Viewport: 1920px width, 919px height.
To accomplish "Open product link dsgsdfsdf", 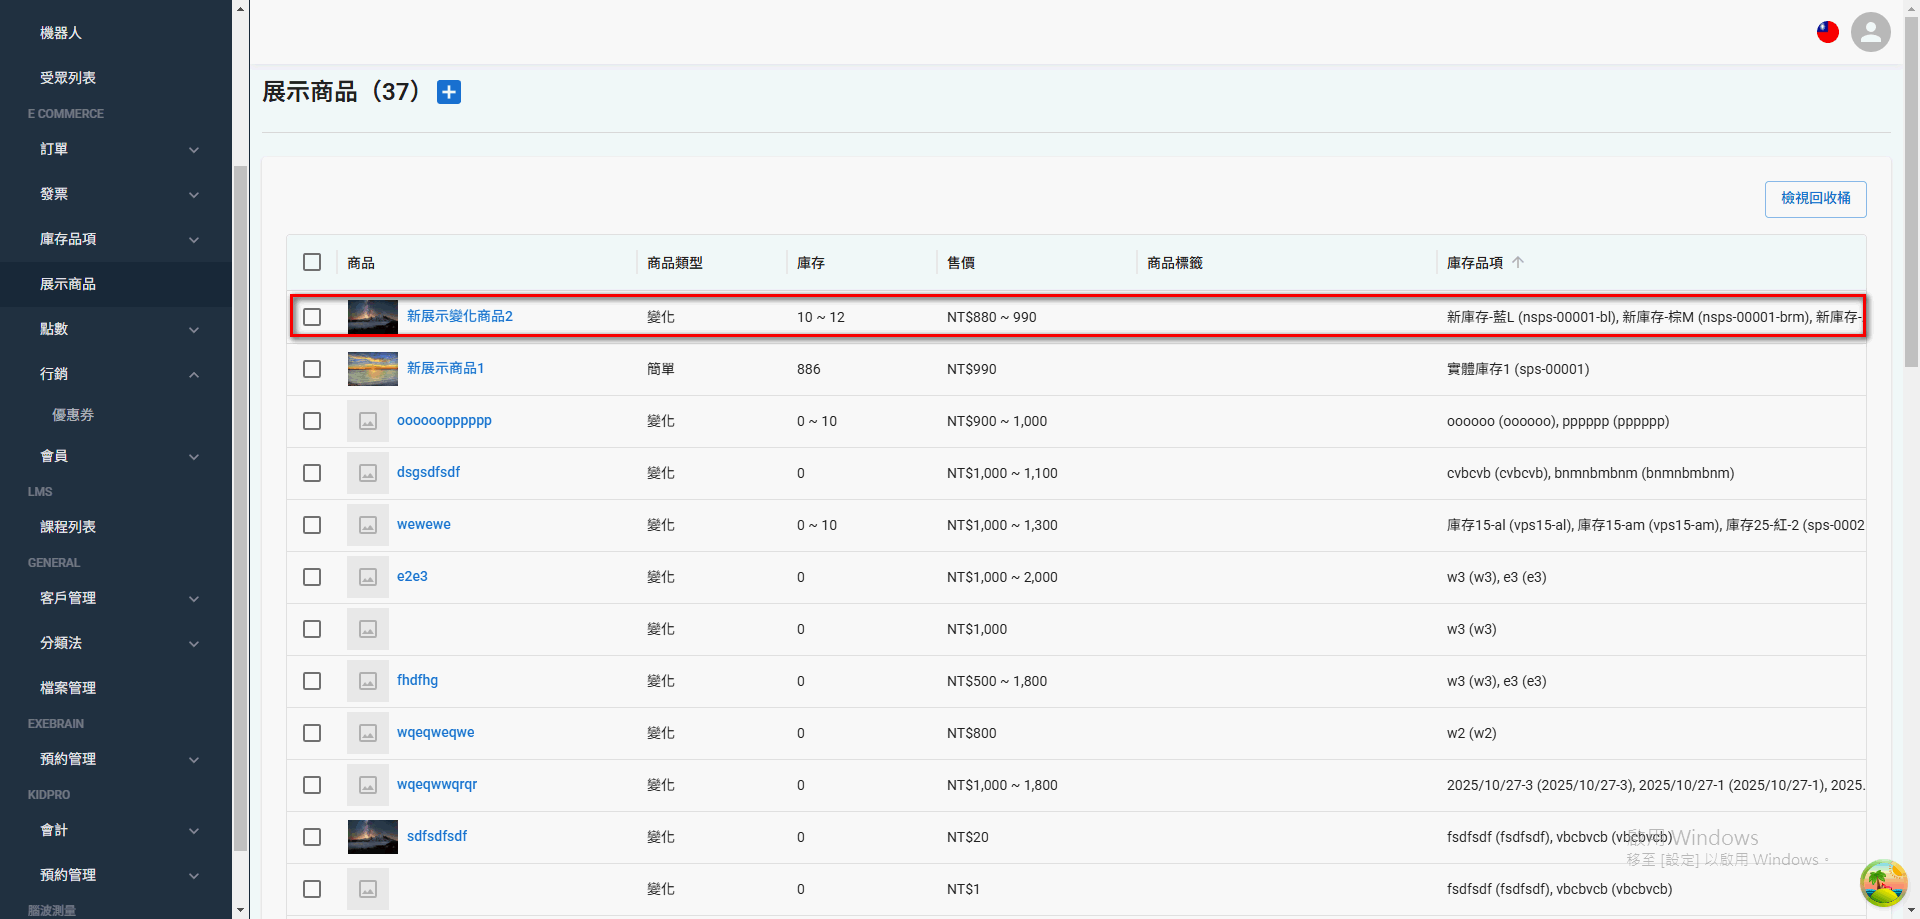I will [x=428, y=472].
